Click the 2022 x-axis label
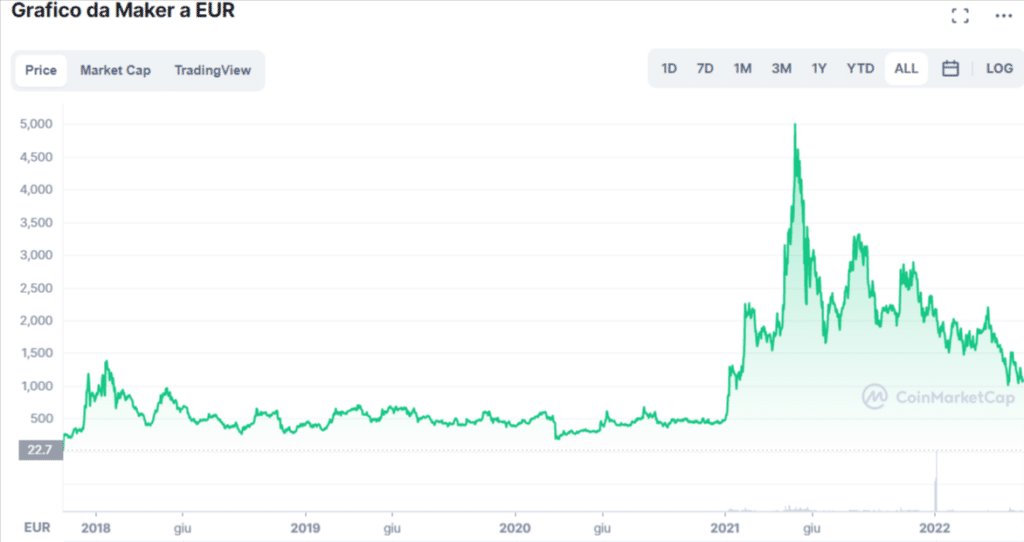This screenshot has height=542, width=1024. click(x=935, y=528)
